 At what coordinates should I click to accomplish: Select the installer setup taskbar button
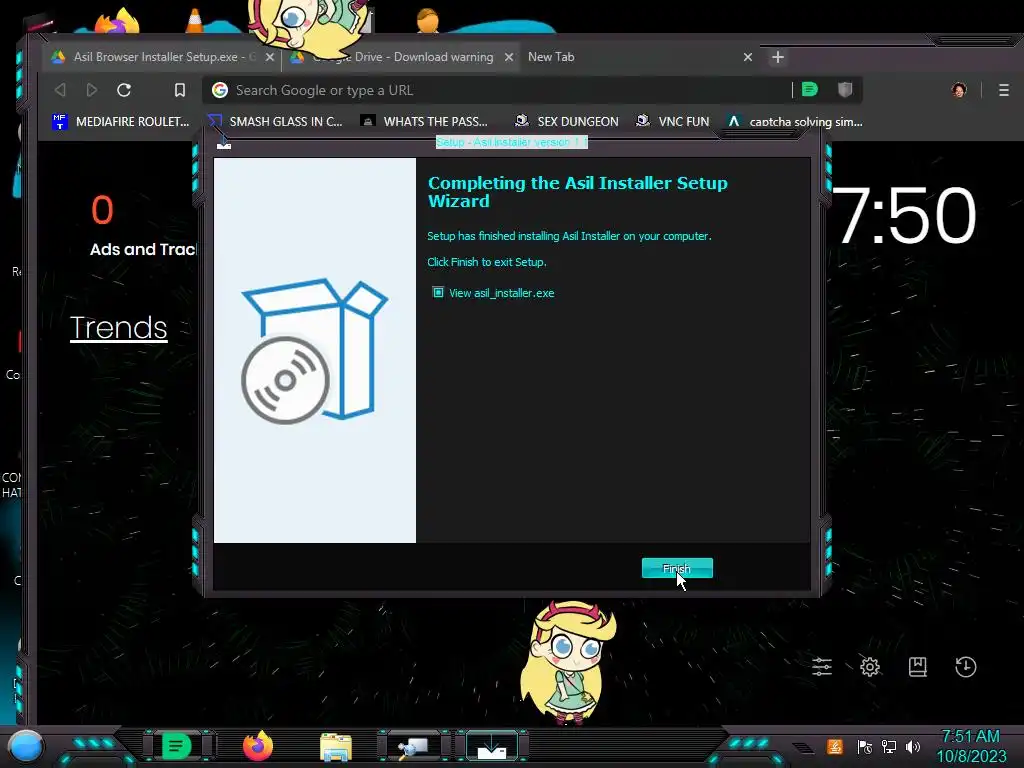coord(492,747)
